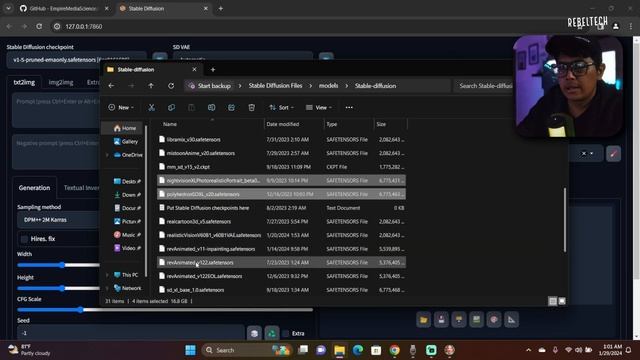Click the Delete trash icon in File Explorer
This screenshot has width=640, height=360.
click(251, 107)
